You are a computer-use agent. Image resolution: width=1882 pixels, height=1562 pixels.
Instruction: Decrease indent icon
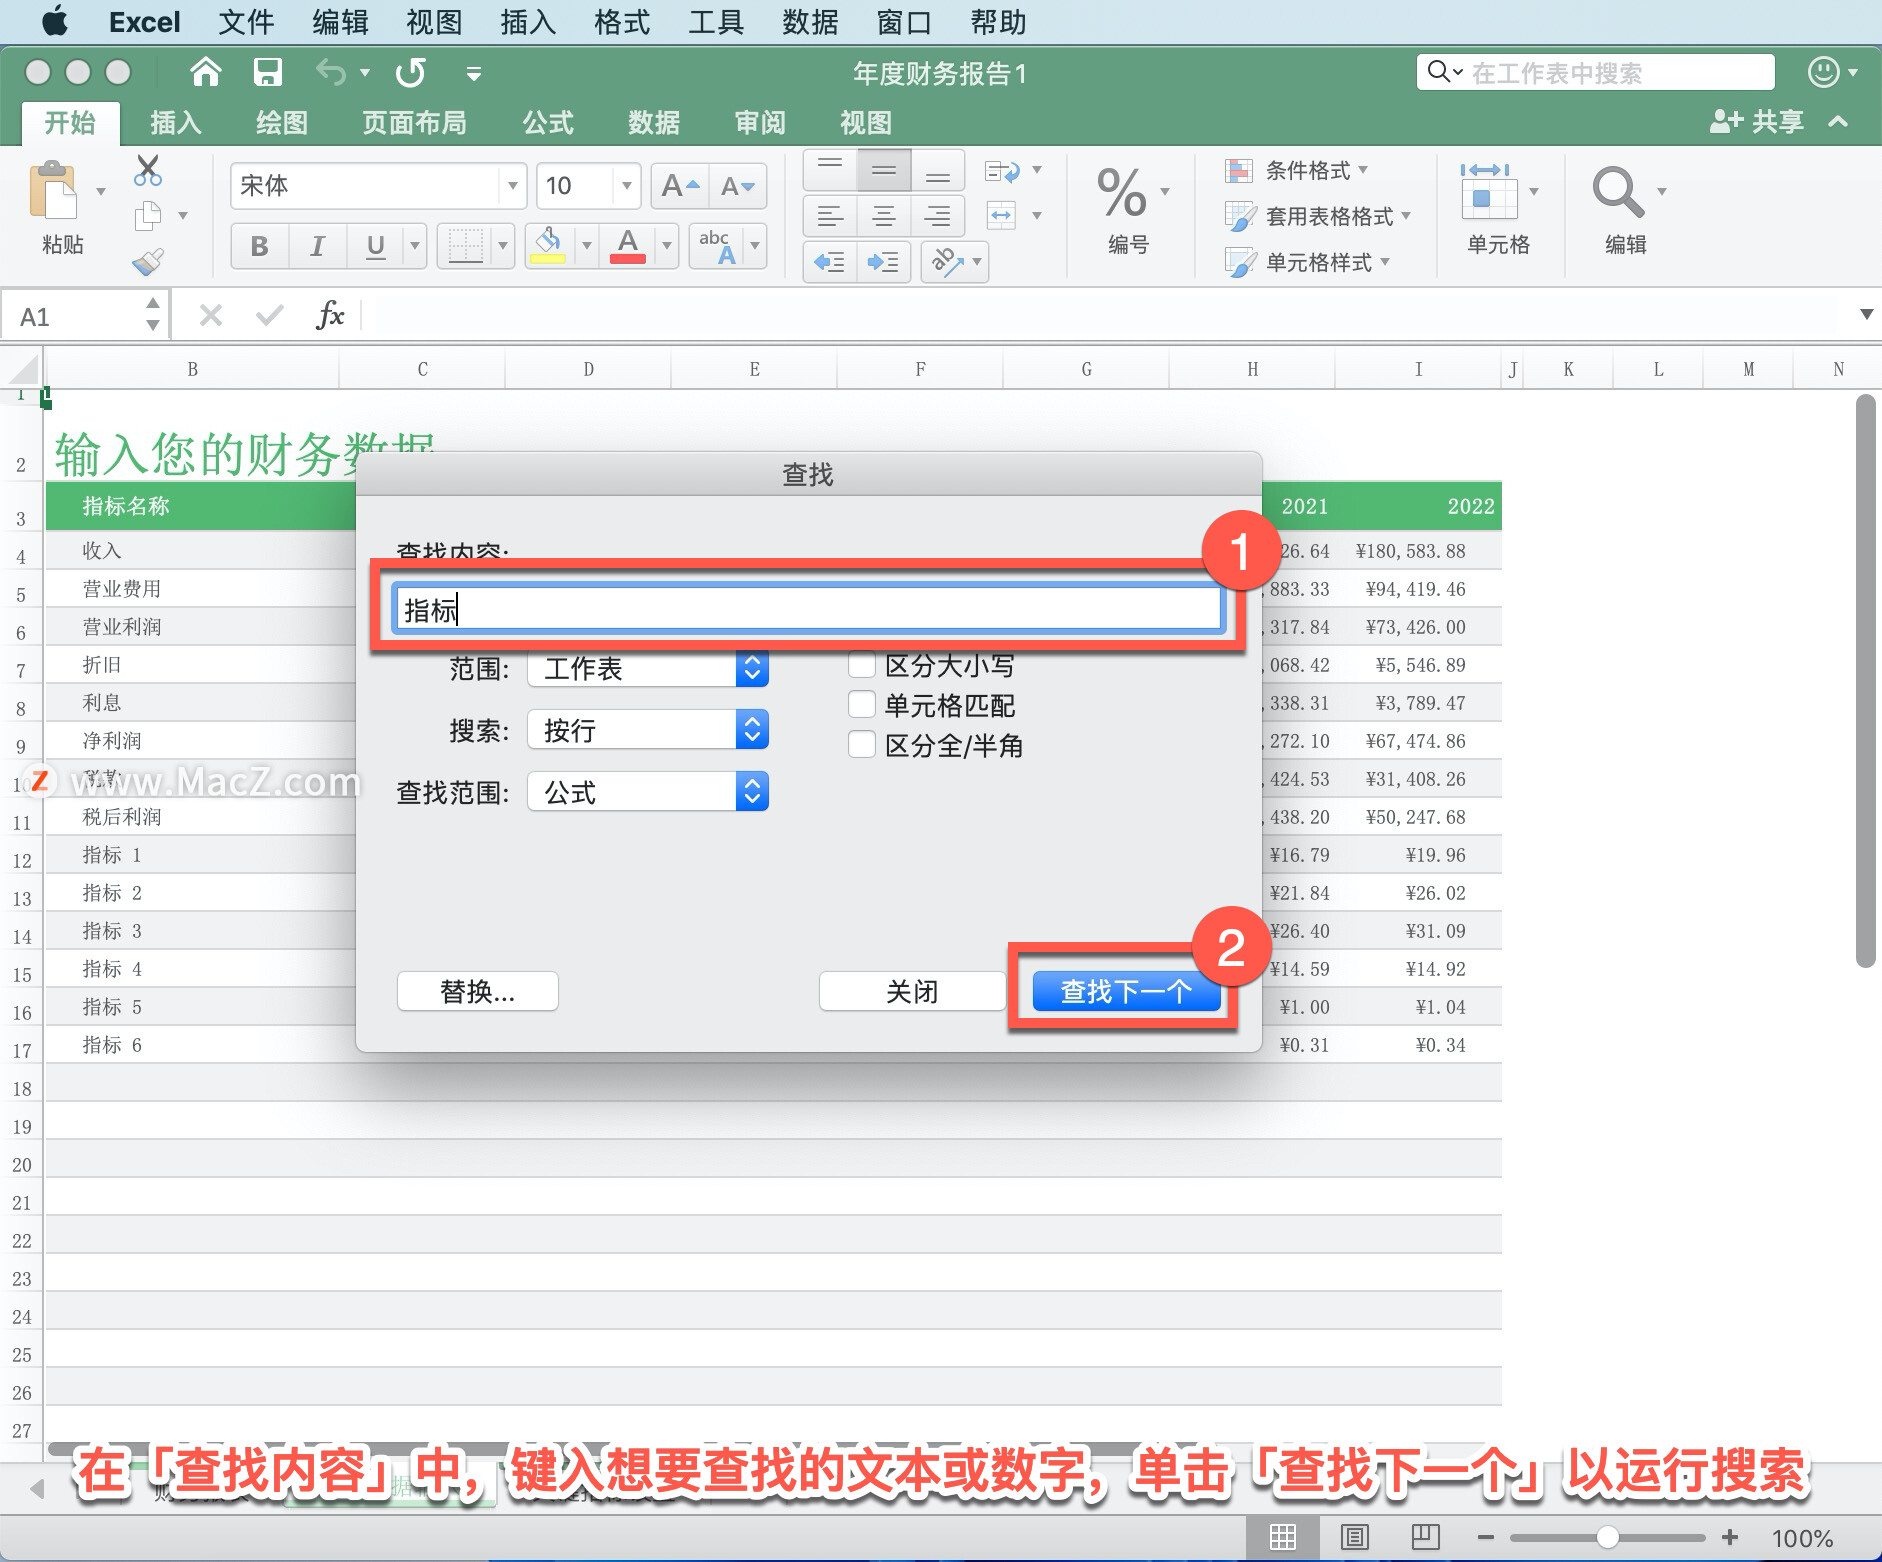830,262
